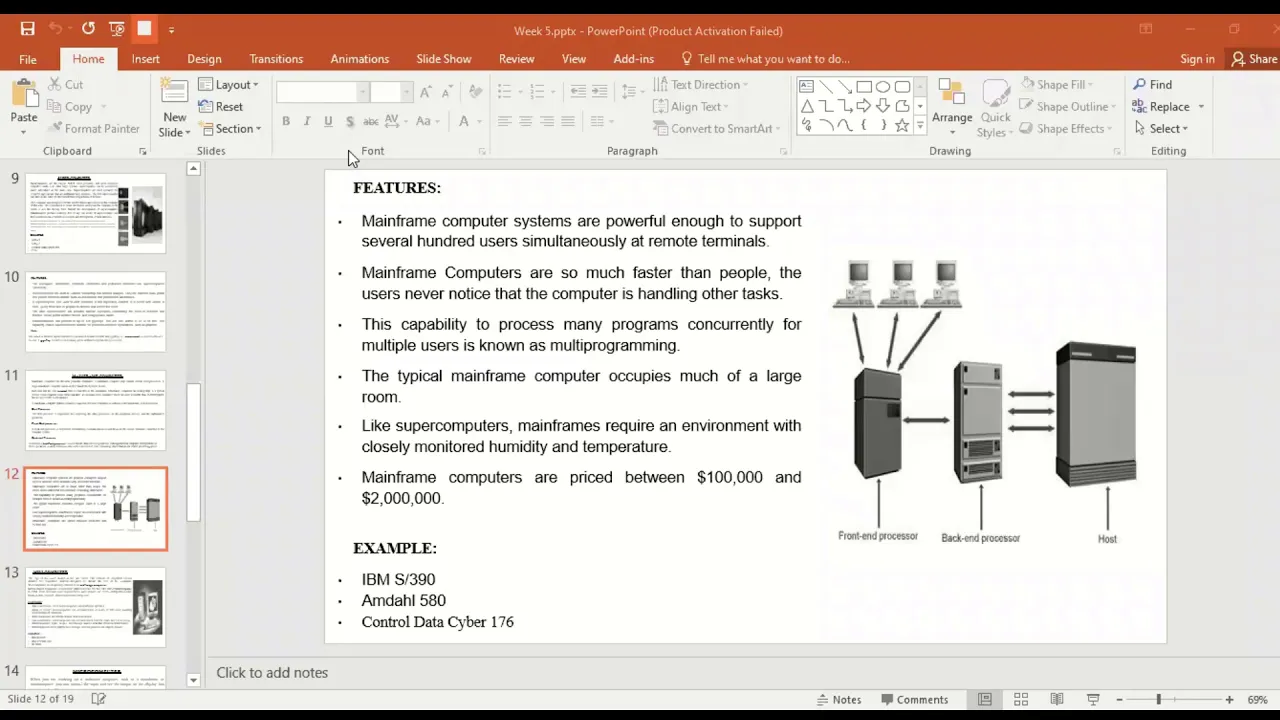1280x720 pixels.
Task: Click the Replace button
Action: (1168, 107)
